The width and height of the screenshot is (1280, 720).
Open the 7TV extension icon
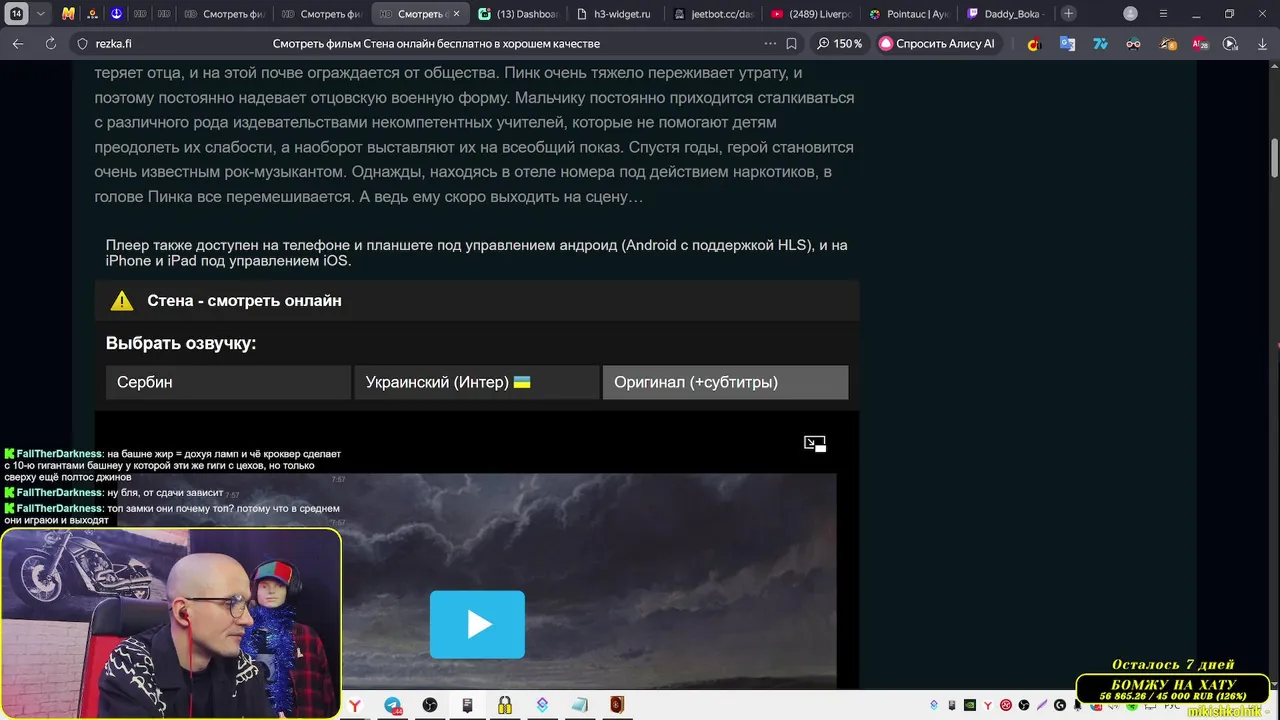(1100, 44)
